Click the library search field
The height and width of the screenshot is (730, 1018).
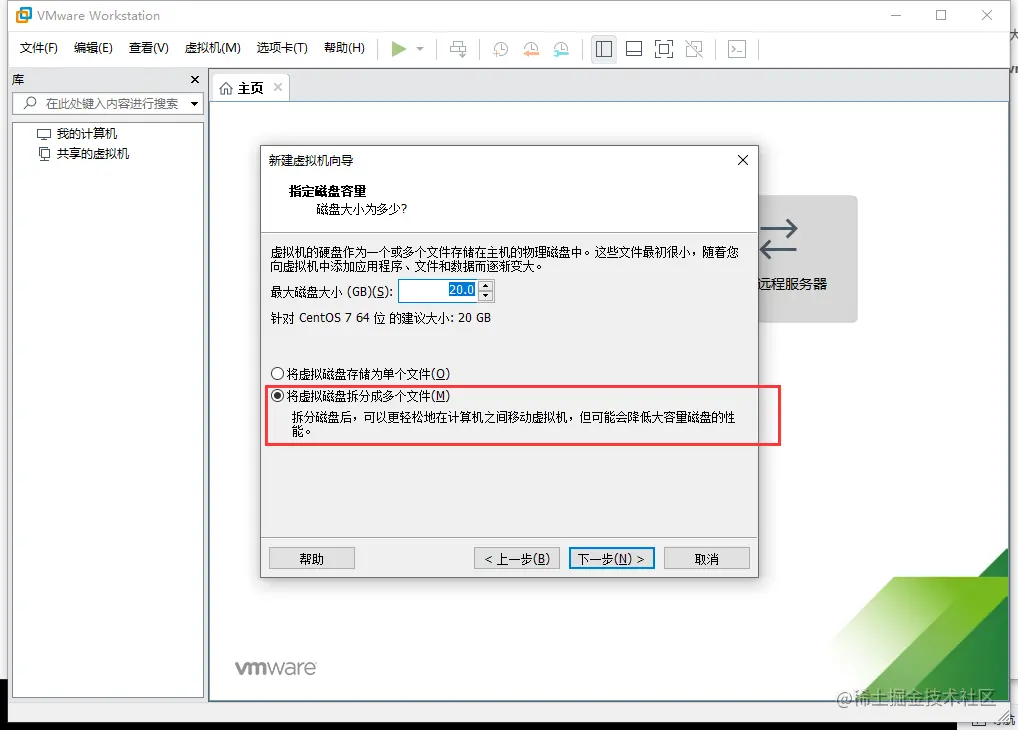[x=108, y=104]
